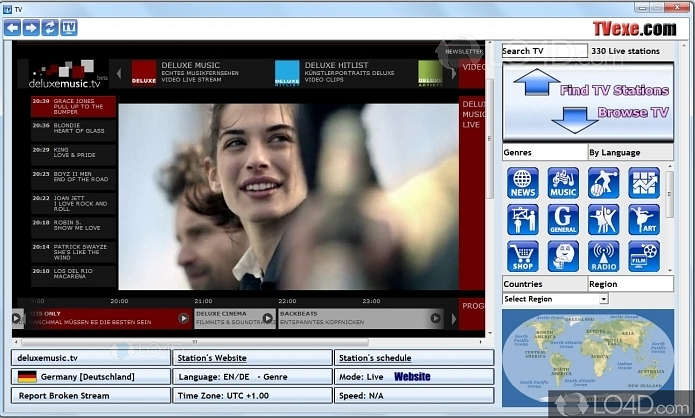Open the Station's schedule link
The image size is (695, 418).
pyautogui.click(x=414, y=358)
